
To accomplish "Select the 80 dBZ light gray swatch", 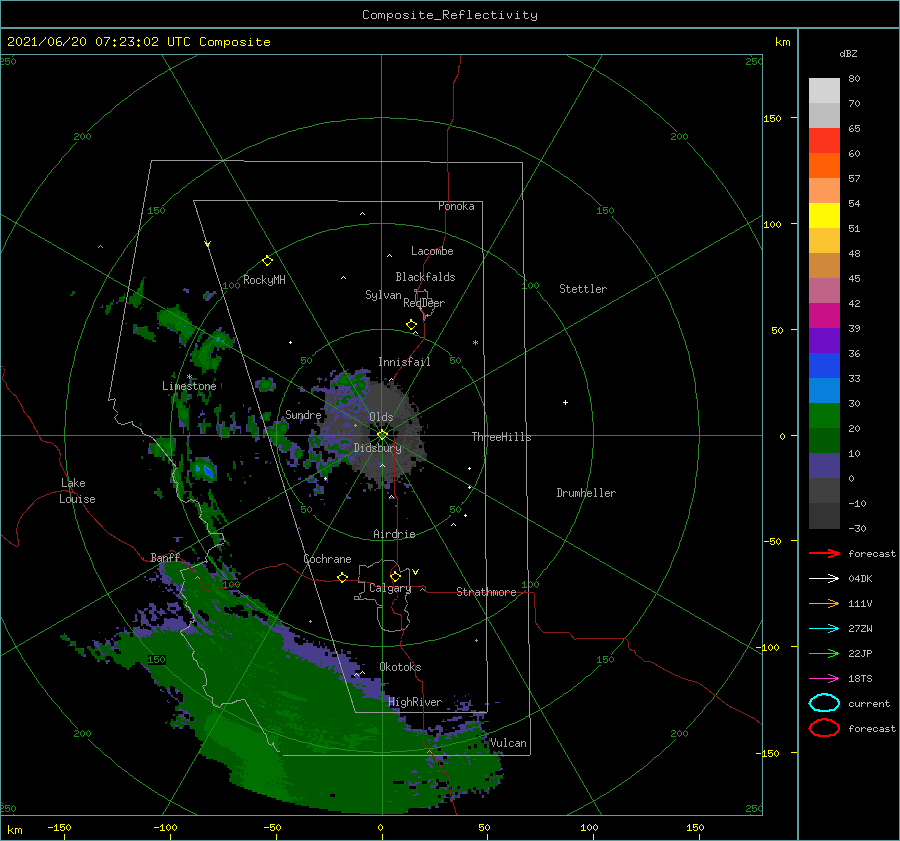I will click(824, 90).
